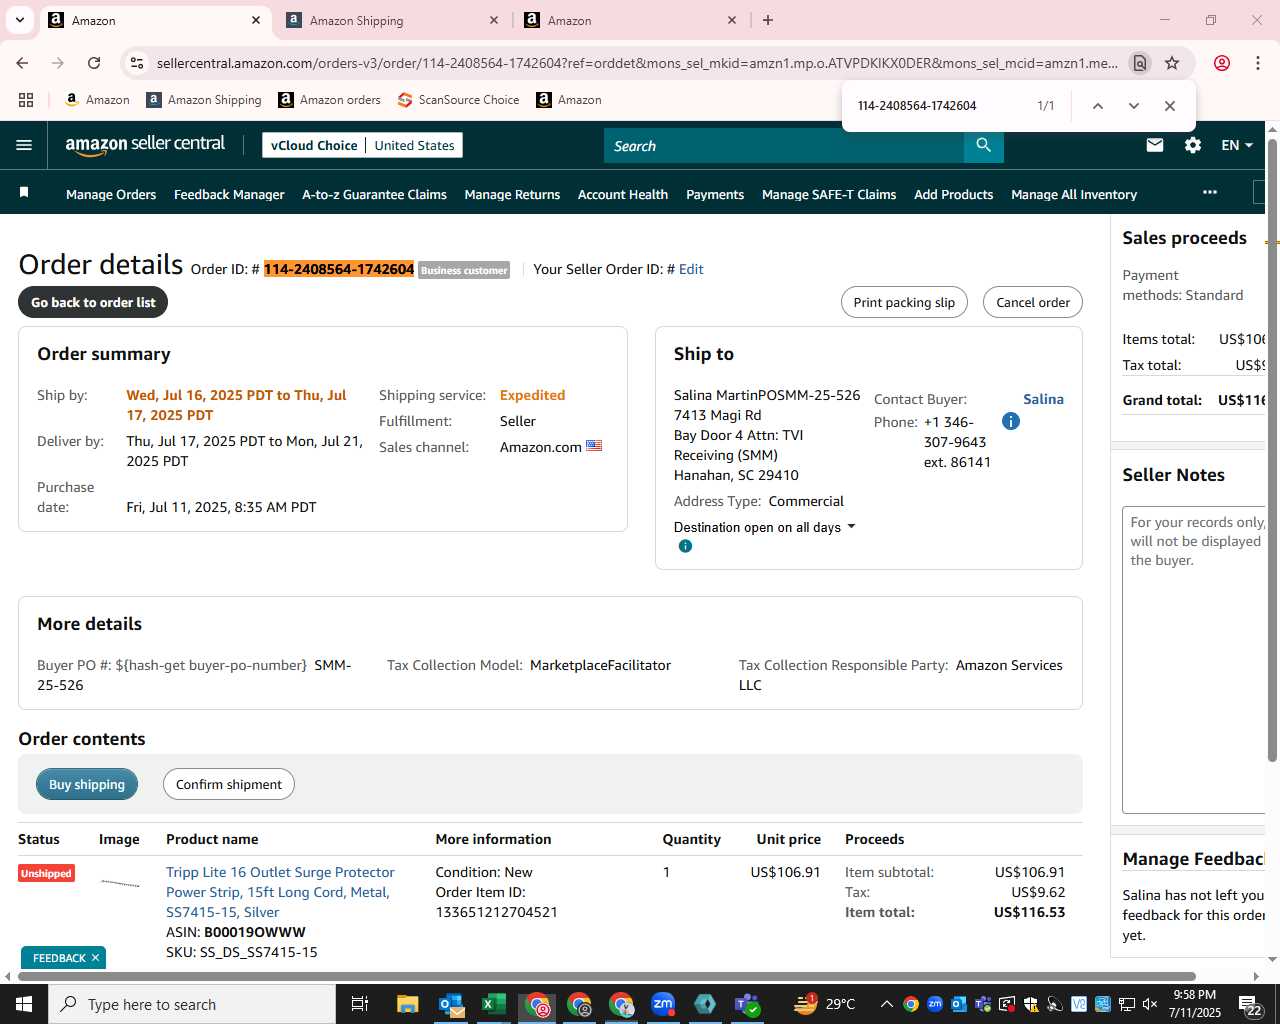Open Account Health menu item
The height and width of the screenshot is (1024, 1280).
click(623, 194)
